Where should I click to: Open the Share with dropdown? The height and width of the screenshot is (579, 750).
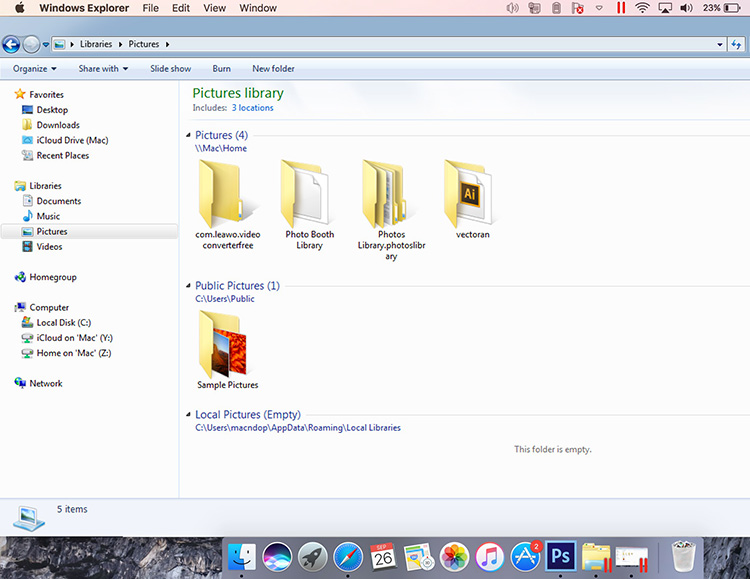(x=103, y=69)
